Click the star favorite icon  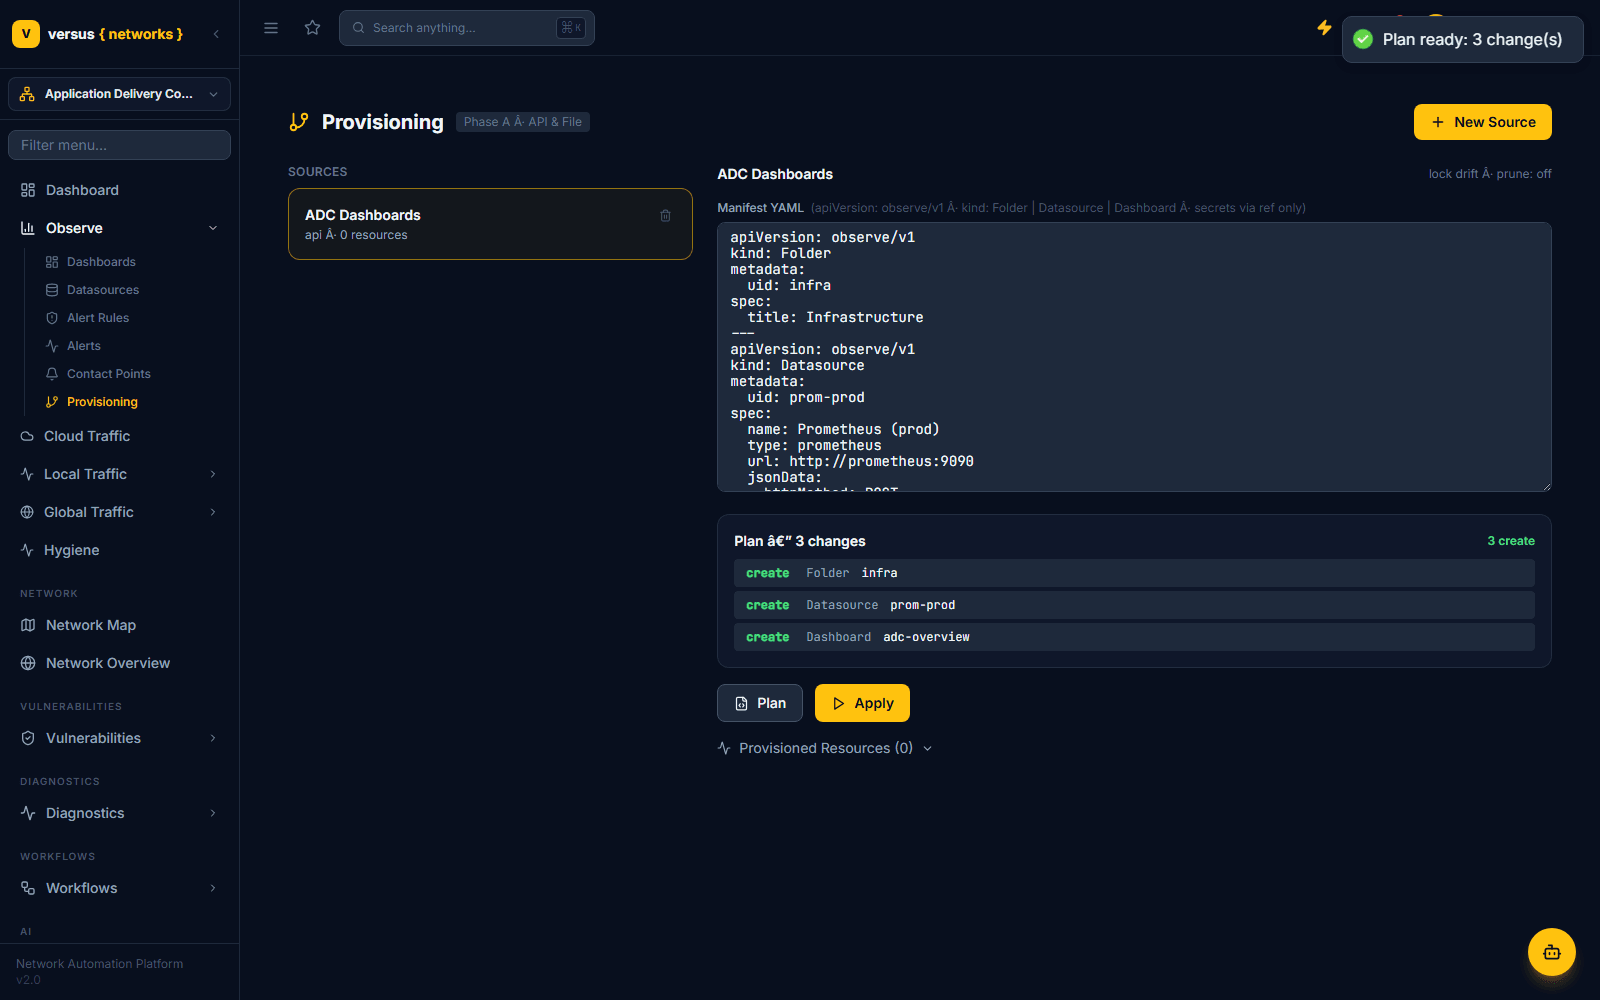[x=313, y=28]
